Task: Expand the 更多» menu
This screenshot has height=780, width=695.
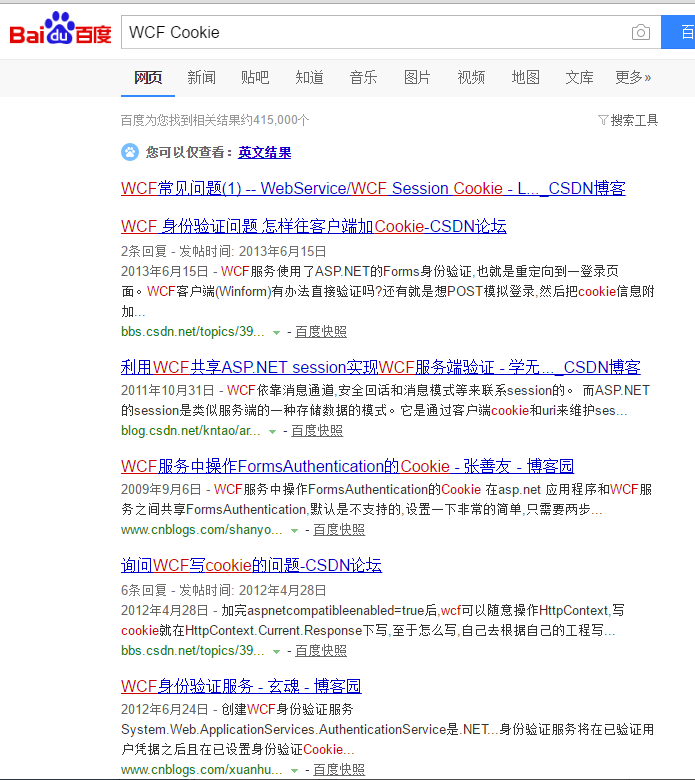Action: coord(633,78)
